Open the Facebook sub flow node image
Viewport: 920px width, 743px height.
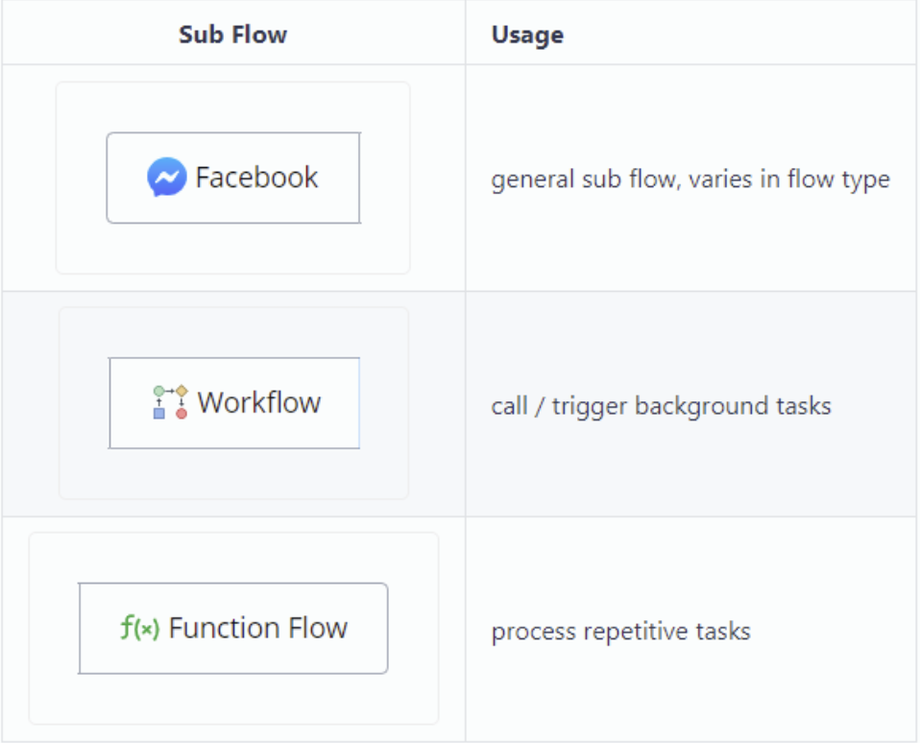click(x=233, y=178)
